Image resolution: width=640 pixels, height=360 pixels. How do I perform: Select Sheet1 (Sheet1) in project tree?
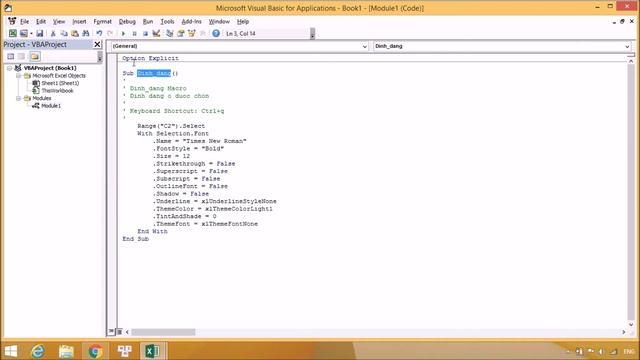(60, 83)
